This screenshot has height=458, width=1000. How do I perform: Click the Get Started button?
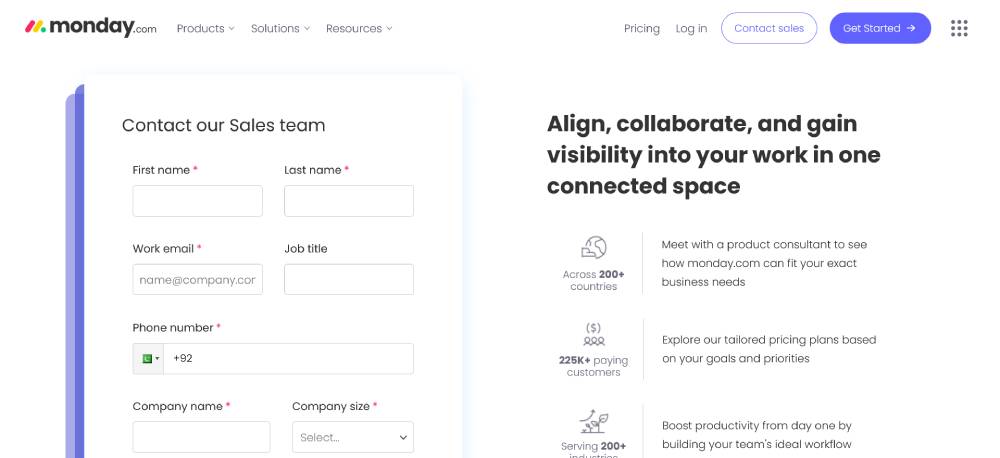(879, 28)
